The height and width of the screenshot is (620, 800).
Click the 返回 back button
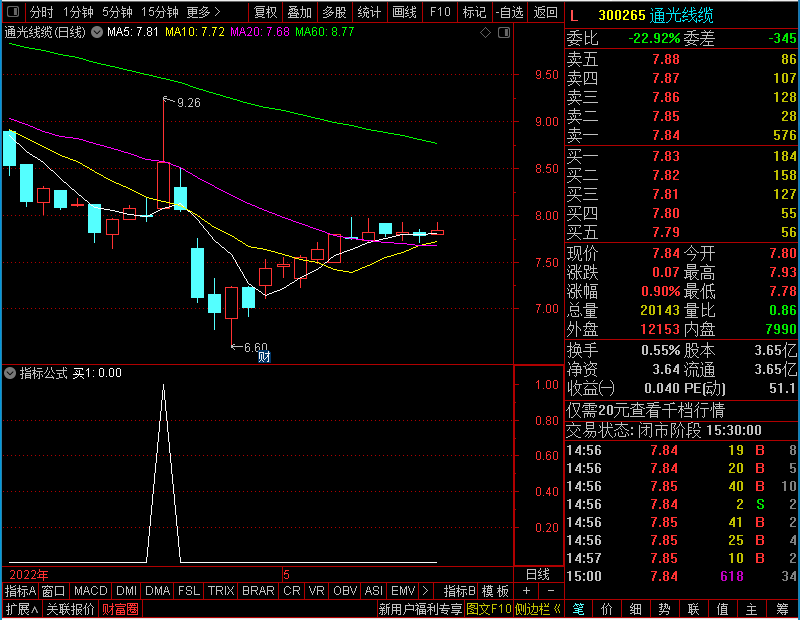[545, 12]
